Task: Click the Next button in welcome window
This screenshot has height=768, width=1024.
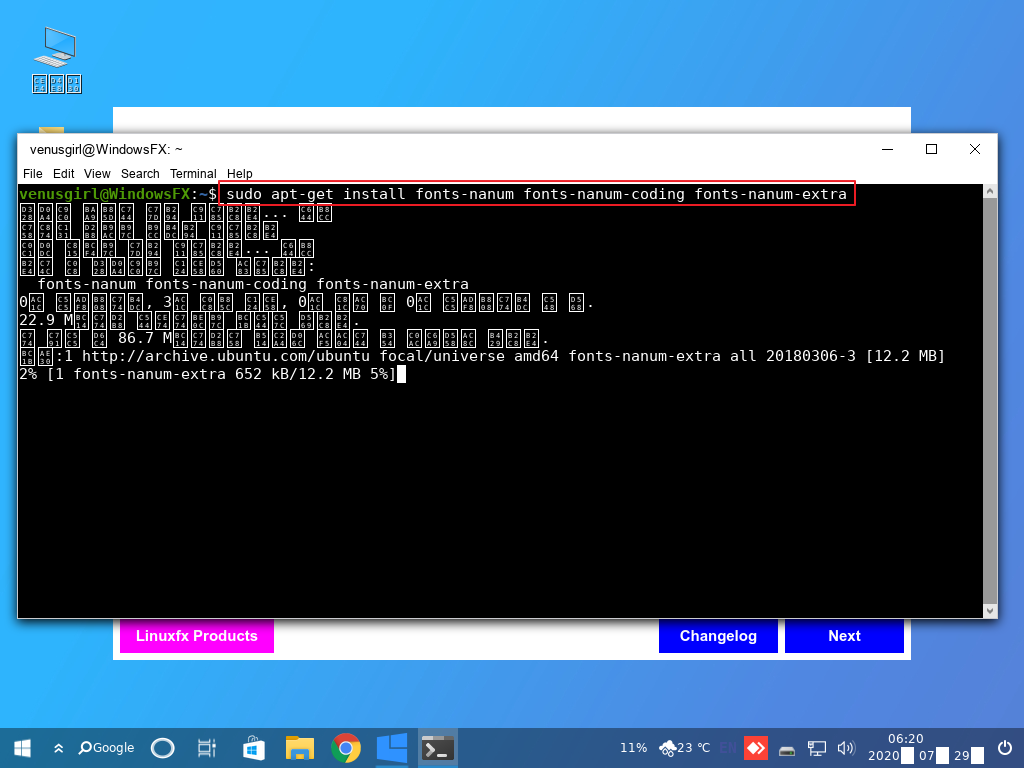Action: (844, 636)
